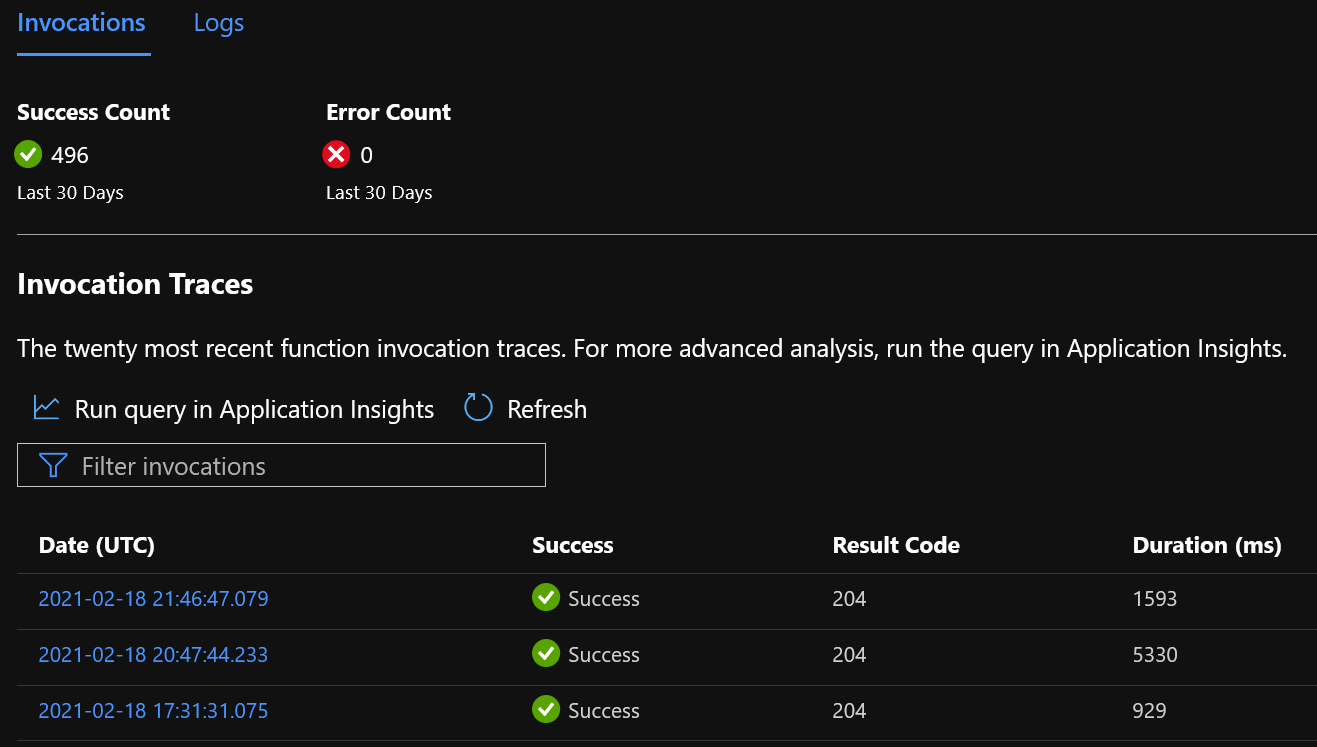This screenshot has height=747, width=1317.
Task: Click the filter funnel icon
Action: coord(53,465)
